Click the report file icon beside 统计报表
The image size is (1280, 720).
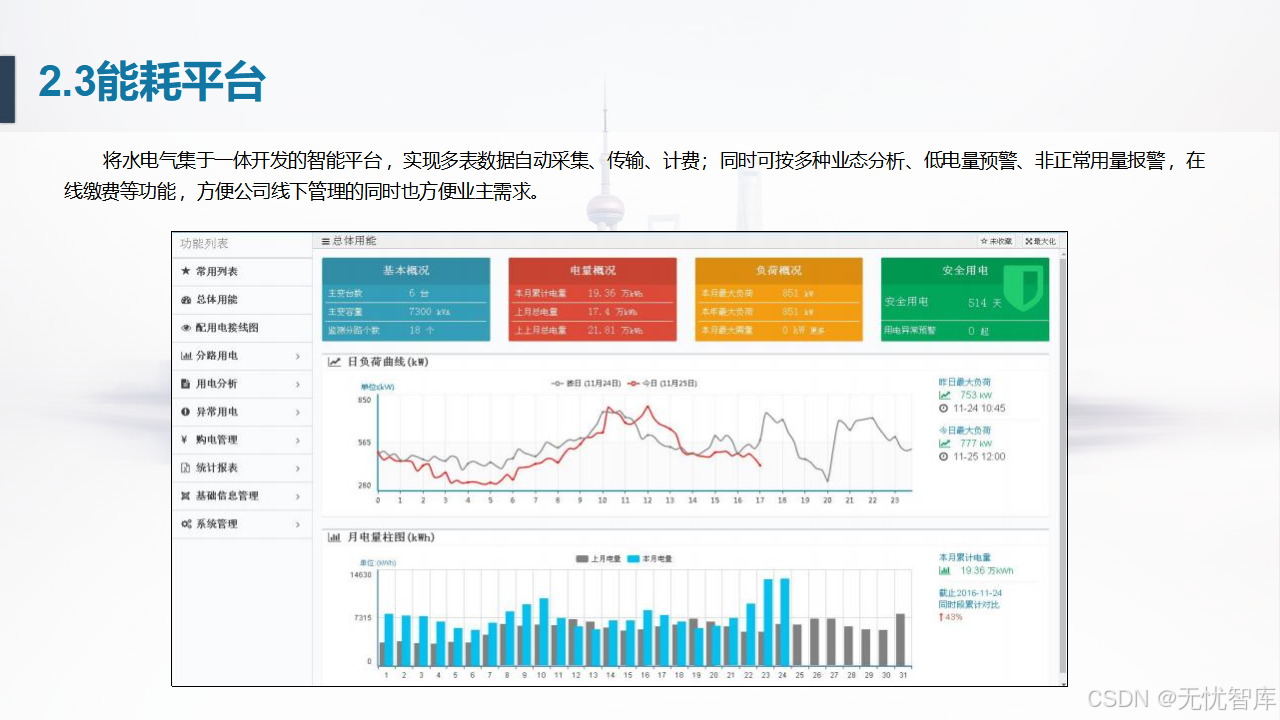pyautogui.click(x=186, y=468)
